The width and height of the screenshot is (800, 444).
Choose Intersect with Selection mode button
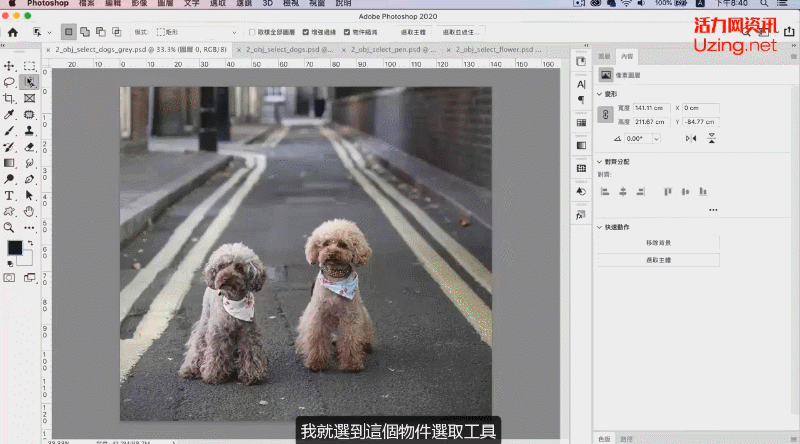point(117,32)
